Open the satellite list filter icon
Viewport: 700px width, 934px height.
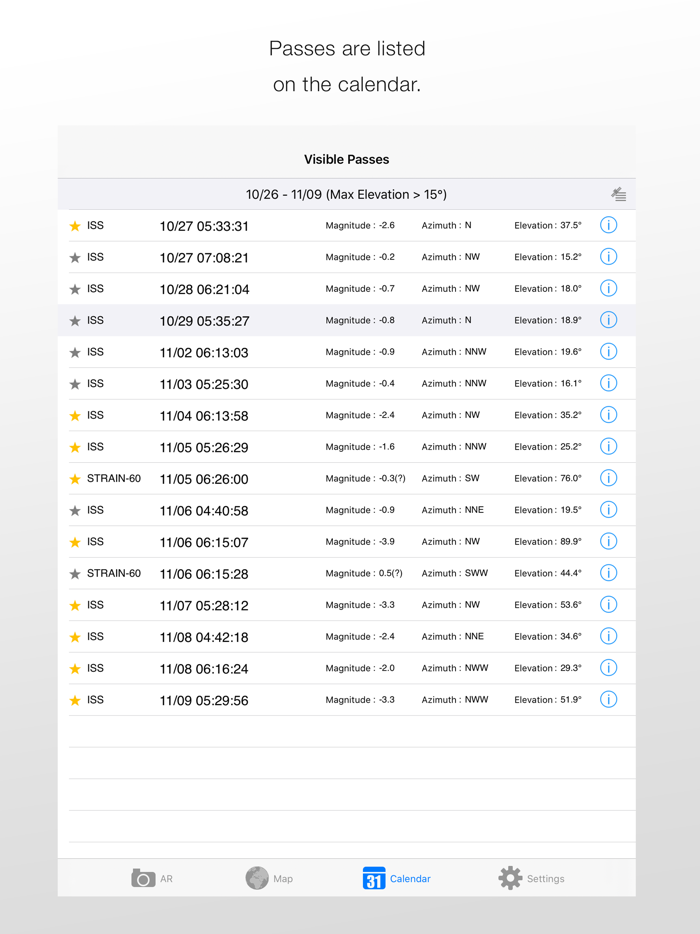[x=618, y=194]
